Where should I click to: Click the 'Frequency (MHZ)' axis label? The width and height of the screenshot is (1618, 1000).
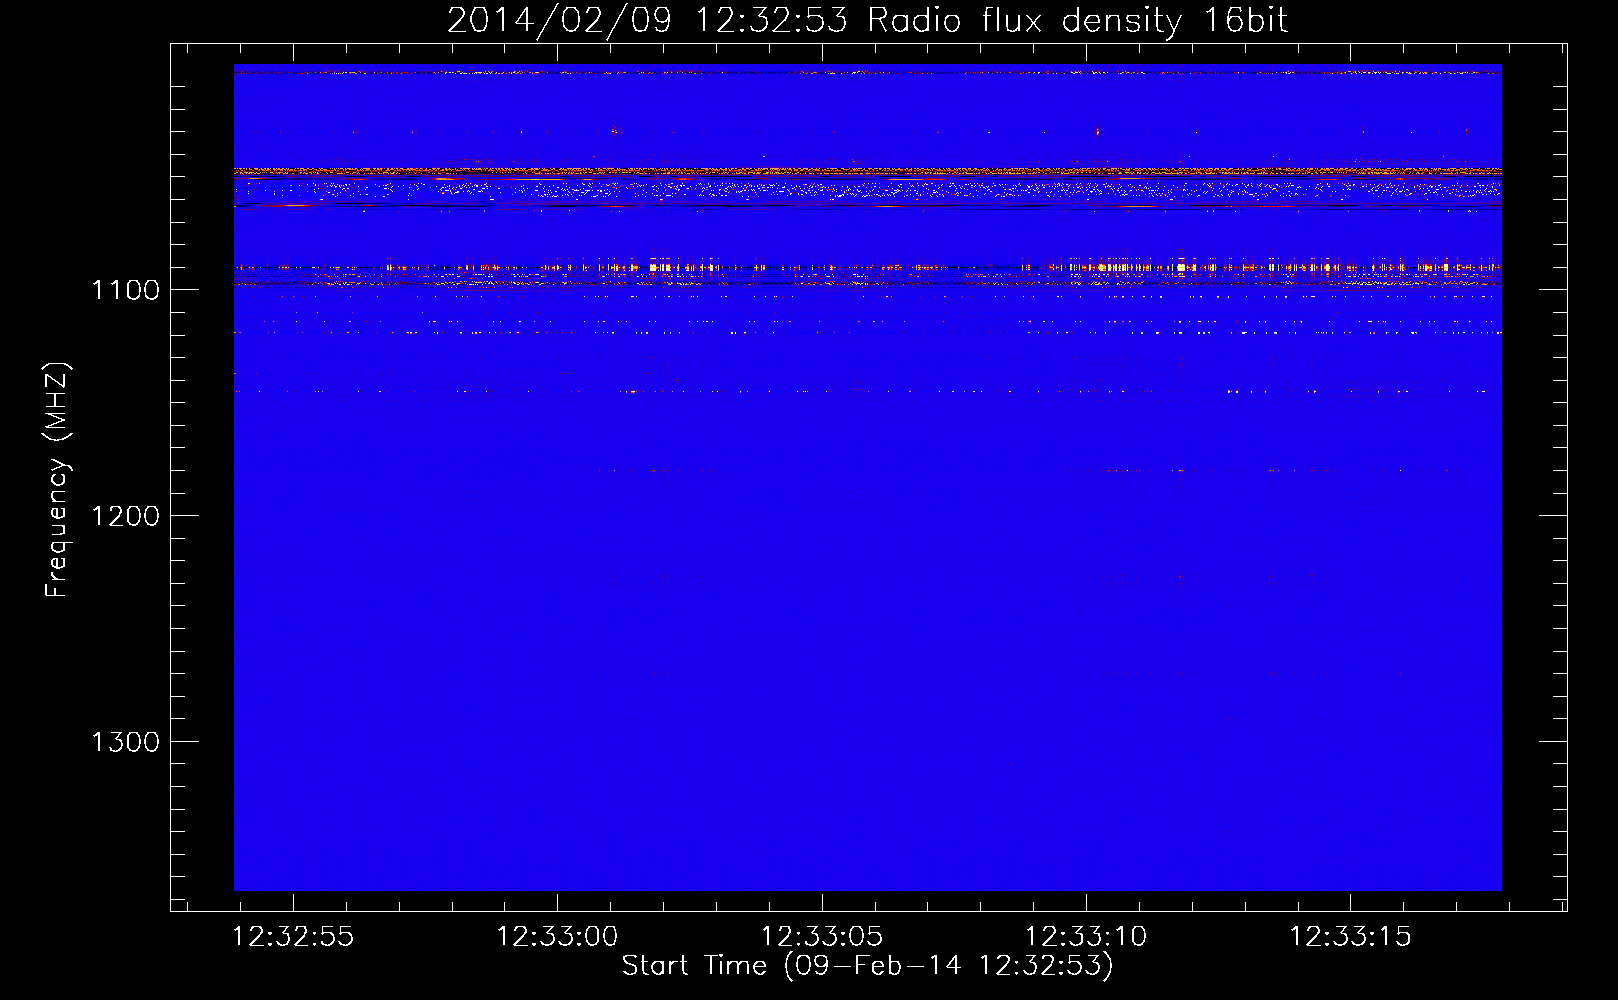[x=57, y=480]
